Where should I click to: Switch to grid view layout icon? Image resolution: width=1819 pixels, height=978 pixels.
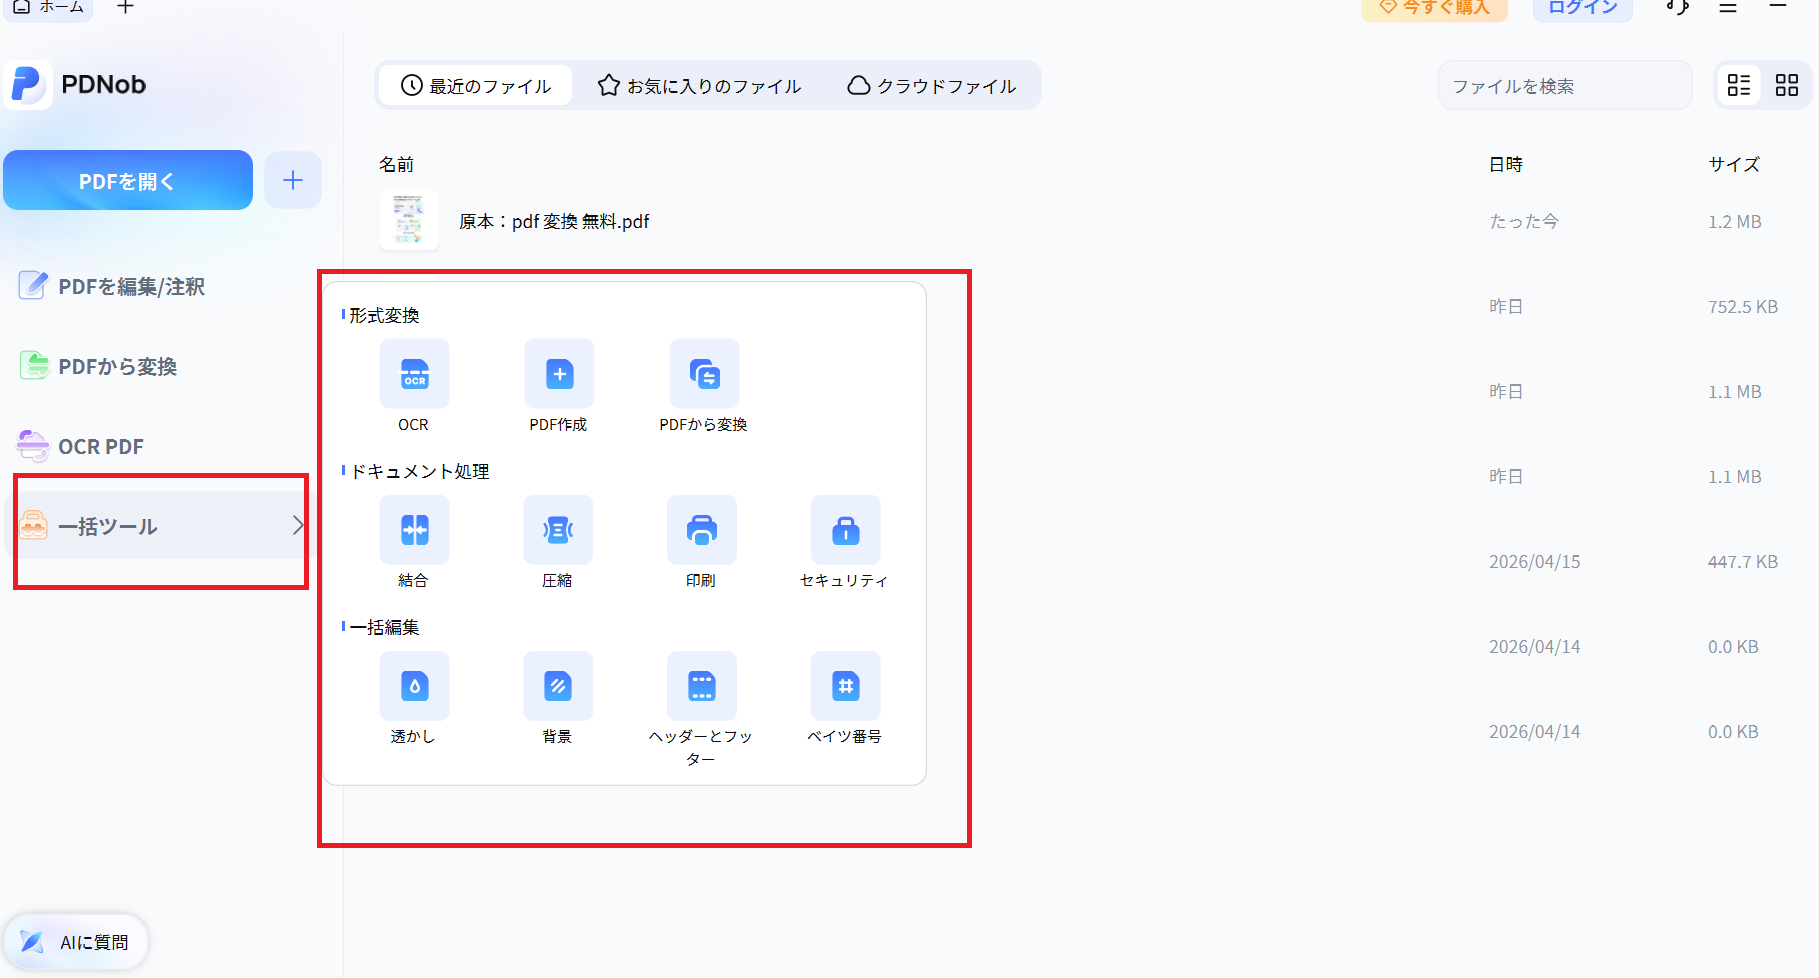point(1787,86)
